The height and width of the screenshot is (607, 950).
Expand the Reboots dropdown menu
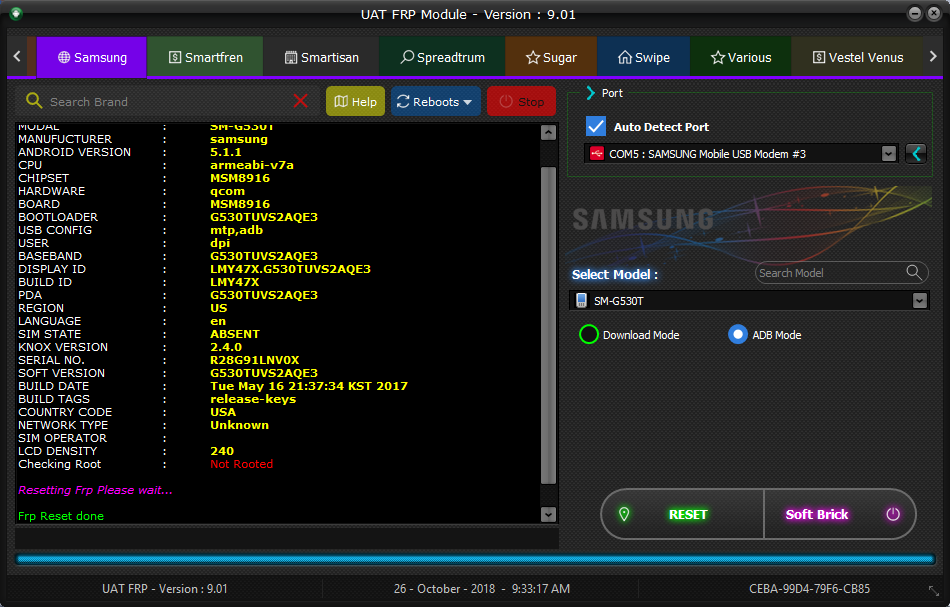tap(436, 101)
